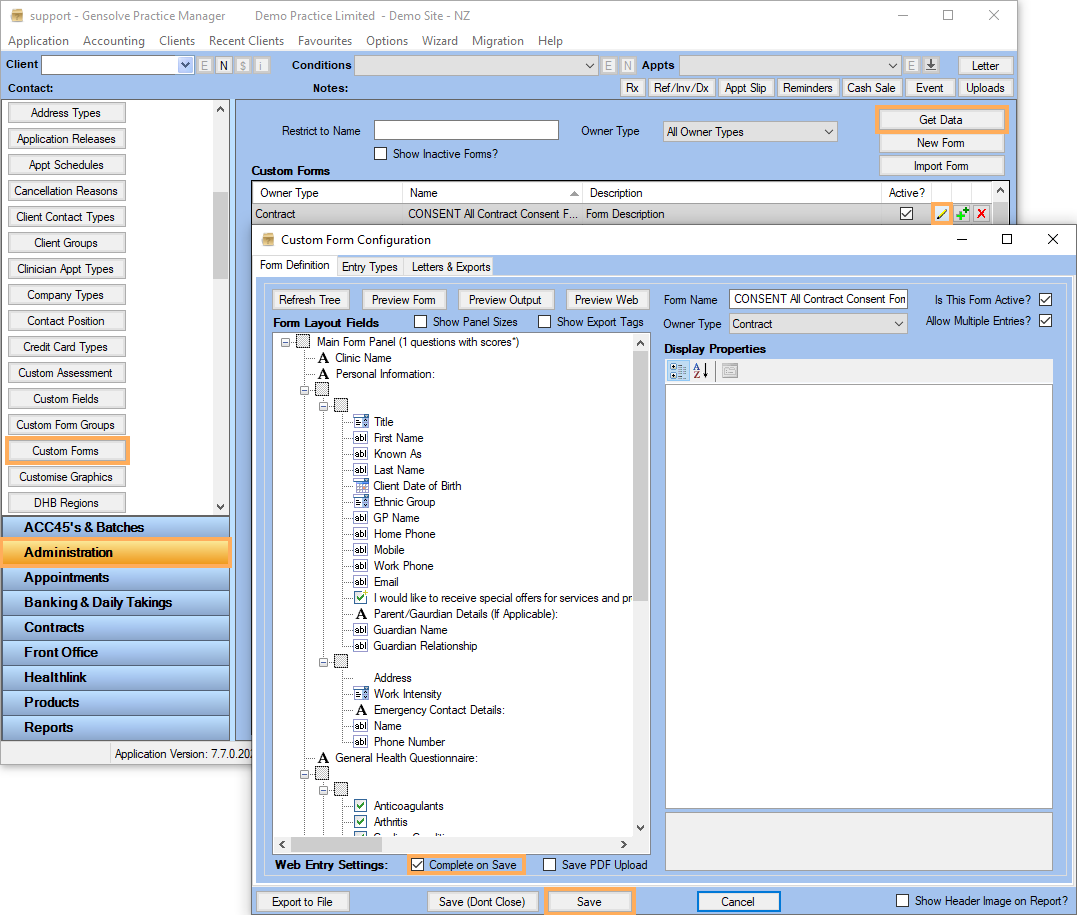
Task: Edit the CONSENT form using the pencil icon
Action: pos(941,213)
